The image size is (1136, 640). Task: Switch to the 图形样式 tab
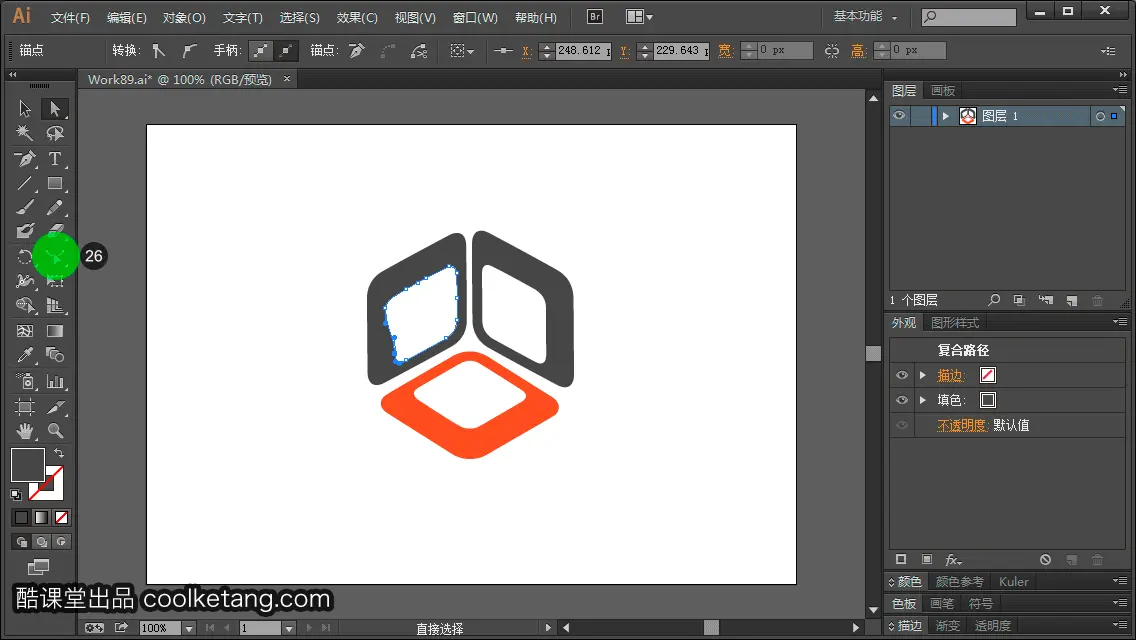coord(955,323)
